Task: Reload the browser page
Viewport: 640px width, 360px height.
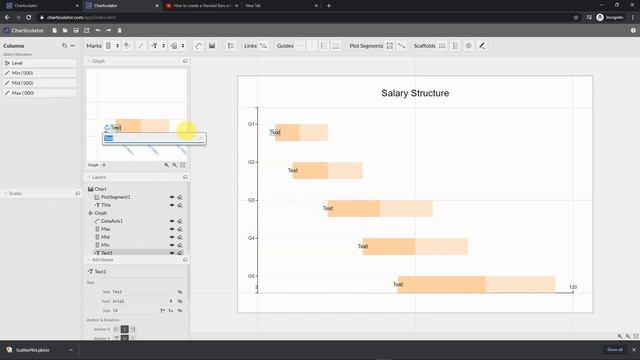Action: pyautogui.click(x=29, y=18)
